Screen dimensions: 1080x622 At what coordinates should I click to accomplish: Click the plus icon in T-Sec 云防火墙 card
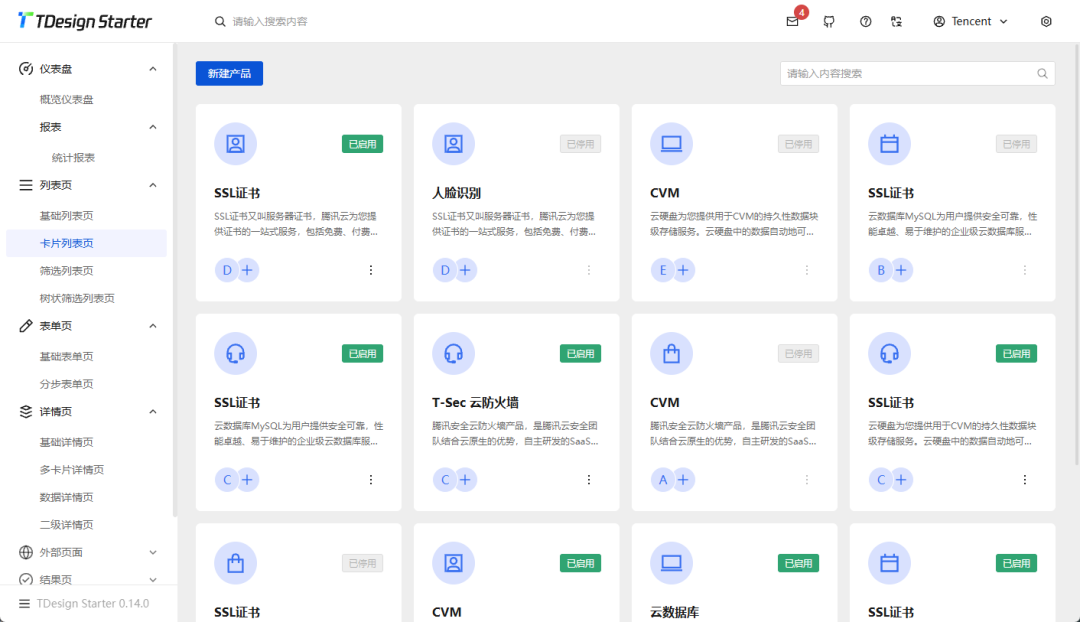point(466,479)
